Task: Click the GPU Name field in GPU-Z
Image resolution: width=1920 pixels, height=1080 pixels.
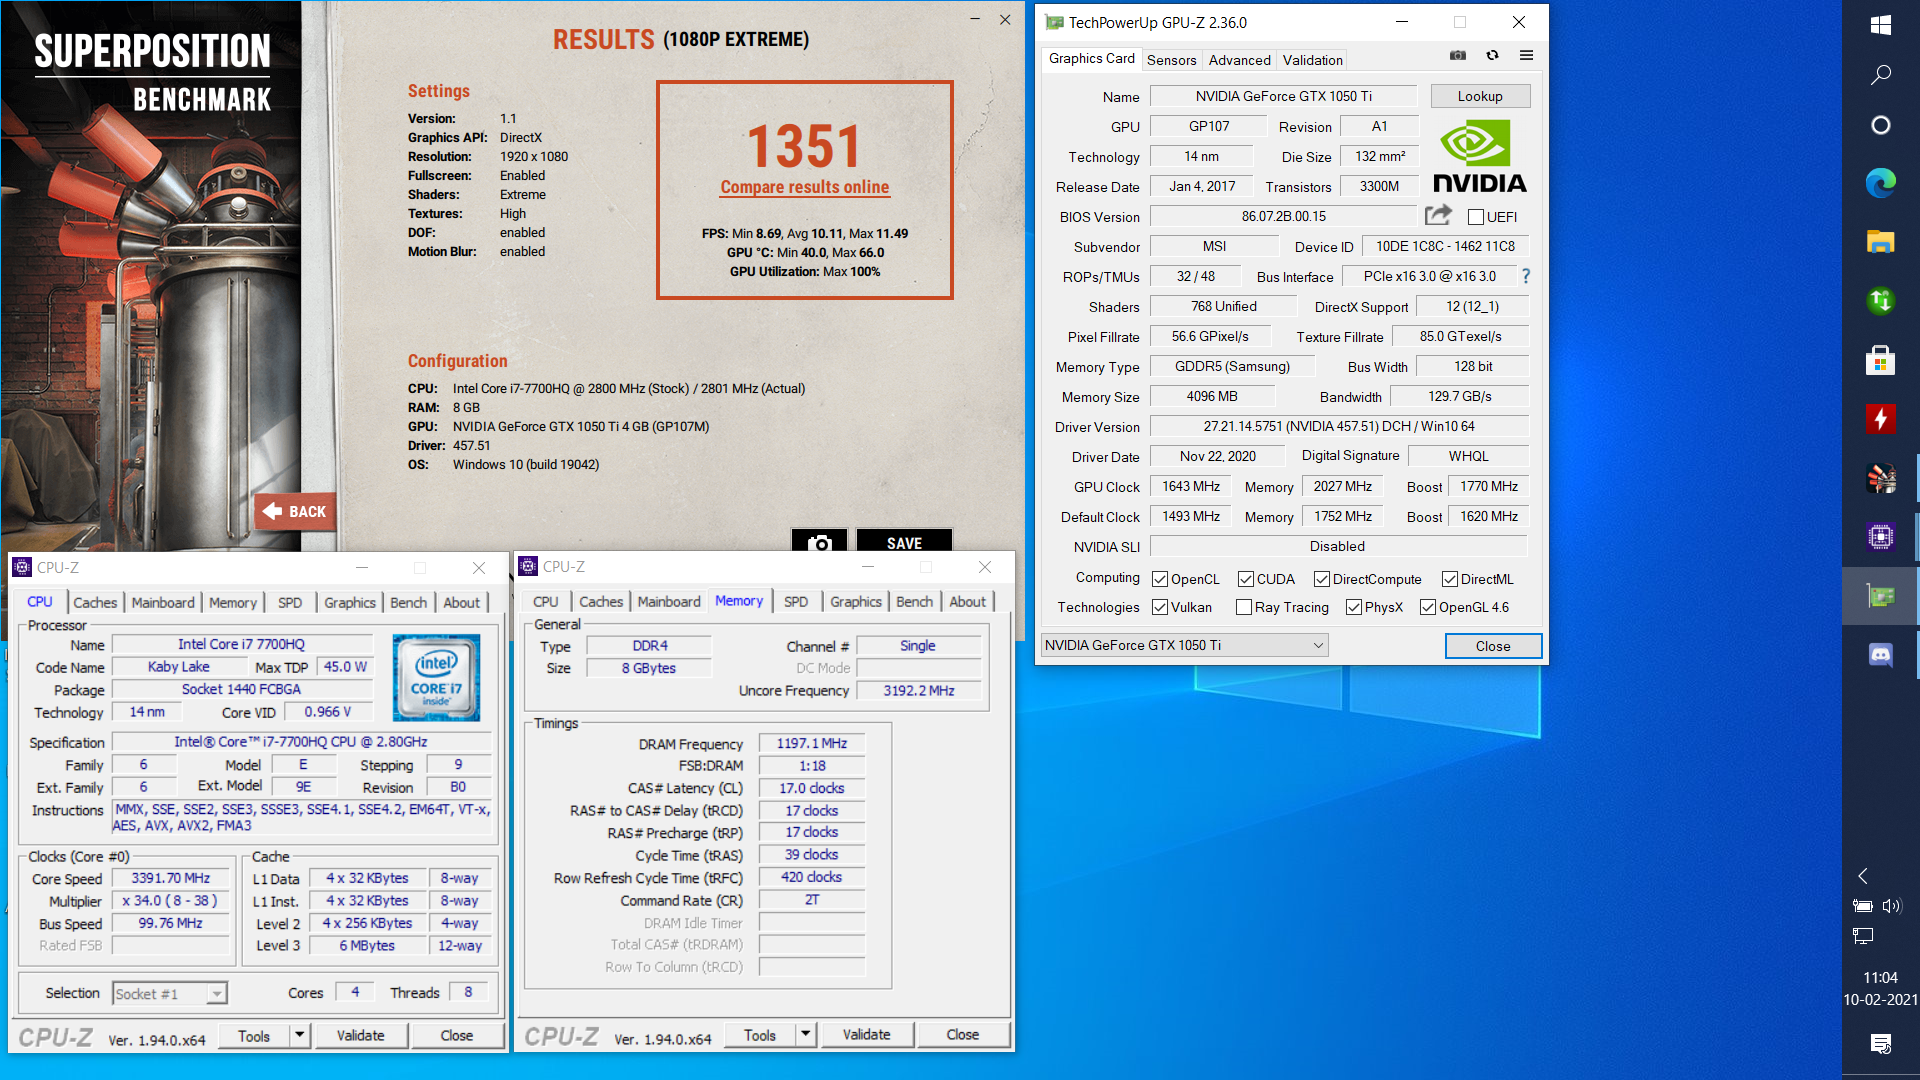Action: click(x=1284, y=96)
